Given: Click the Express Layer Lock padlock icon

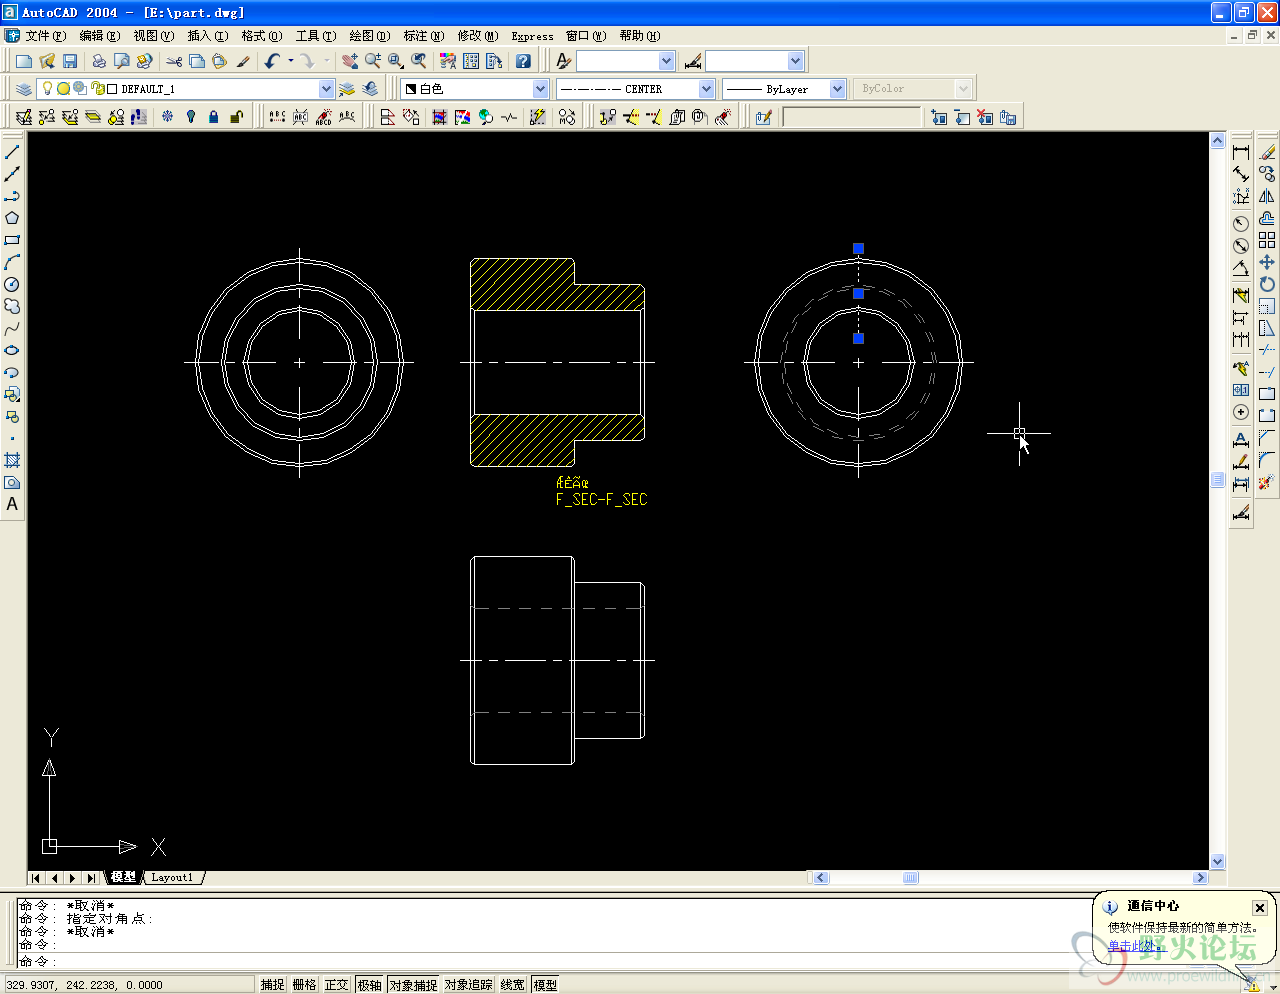Looking at the screenshot, I should [213, 117].
